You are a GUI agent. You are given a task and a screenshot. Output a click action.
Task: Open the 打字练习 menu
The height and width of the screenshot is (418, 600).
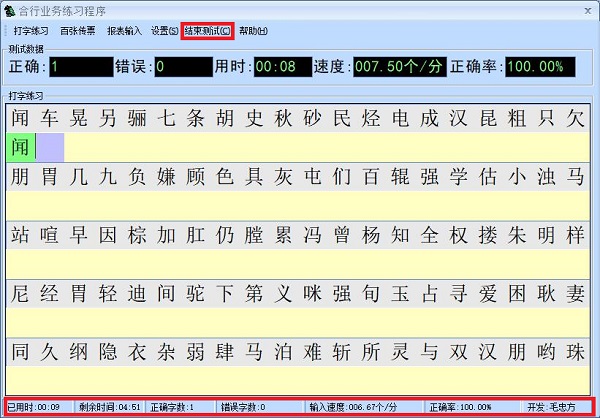[x=31, y=32]
